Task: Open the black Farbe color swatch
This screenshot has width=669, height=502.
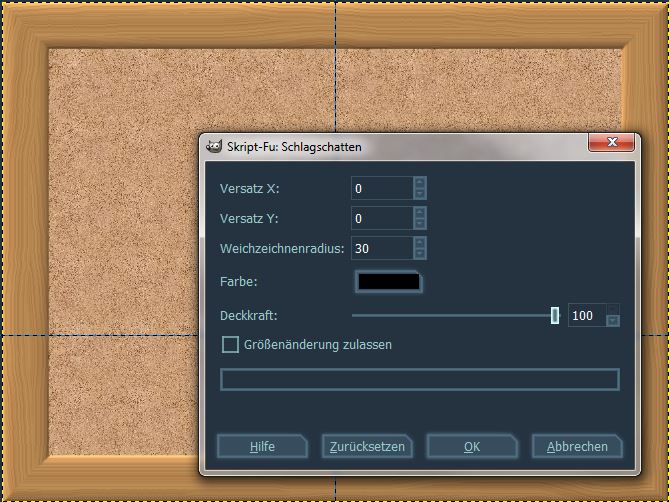Action: pos(389,282)
